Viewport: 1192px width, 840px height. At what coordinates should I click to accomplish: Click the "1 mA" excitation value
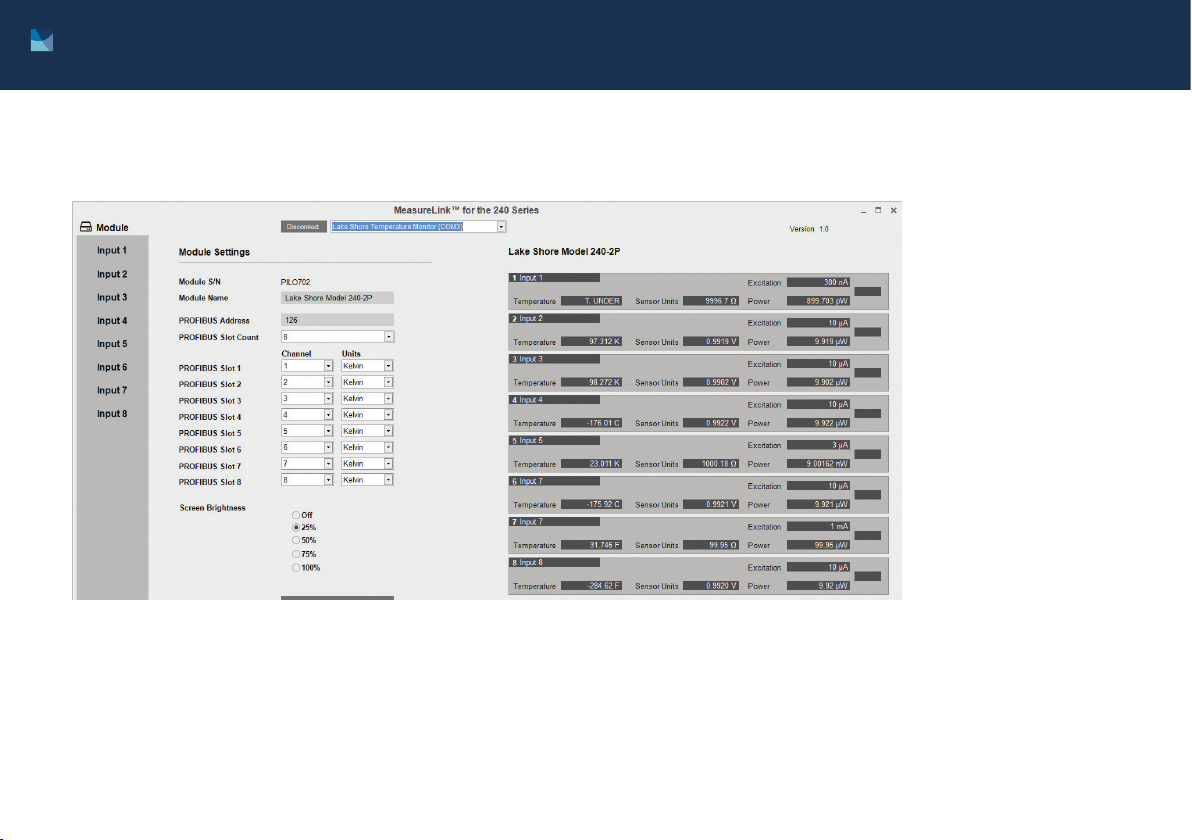click(x=818, y=526)
